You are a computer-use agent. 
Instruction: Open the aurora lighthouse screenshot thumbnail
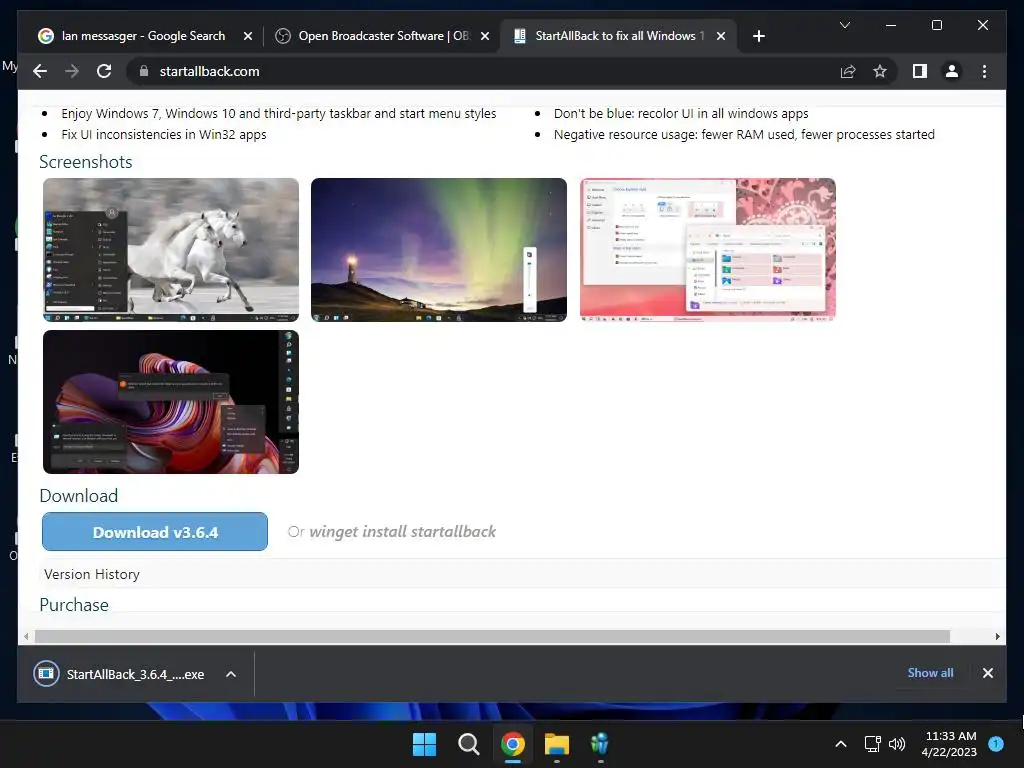tap(439, 249)
